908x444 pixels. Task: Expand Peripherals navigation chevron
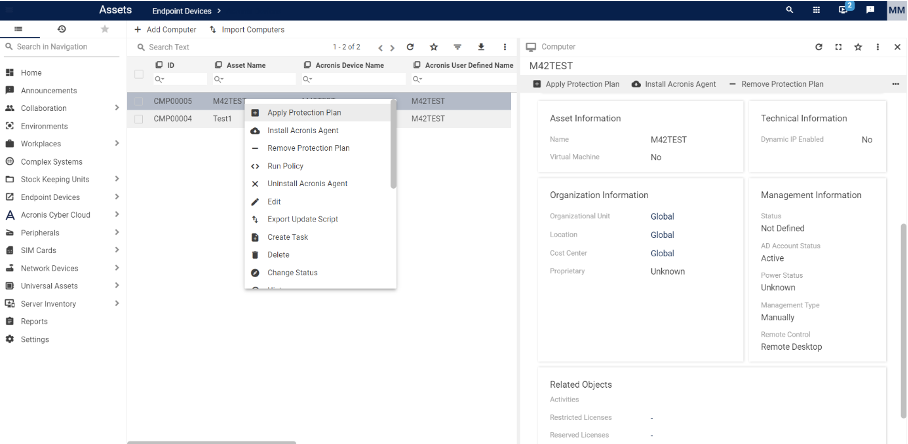click(116, 232)
